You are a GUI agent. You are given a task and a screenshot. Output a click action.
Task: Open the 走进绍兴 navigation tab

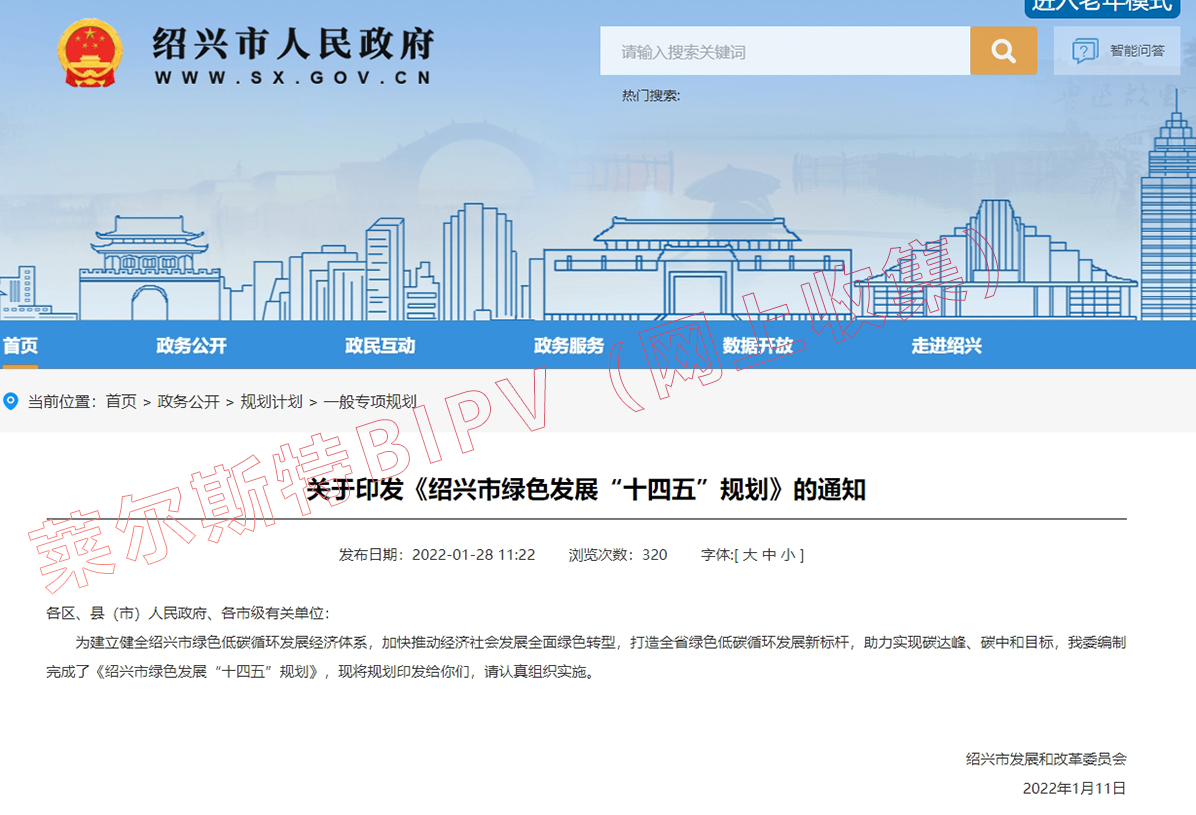(x=947, y=346)
